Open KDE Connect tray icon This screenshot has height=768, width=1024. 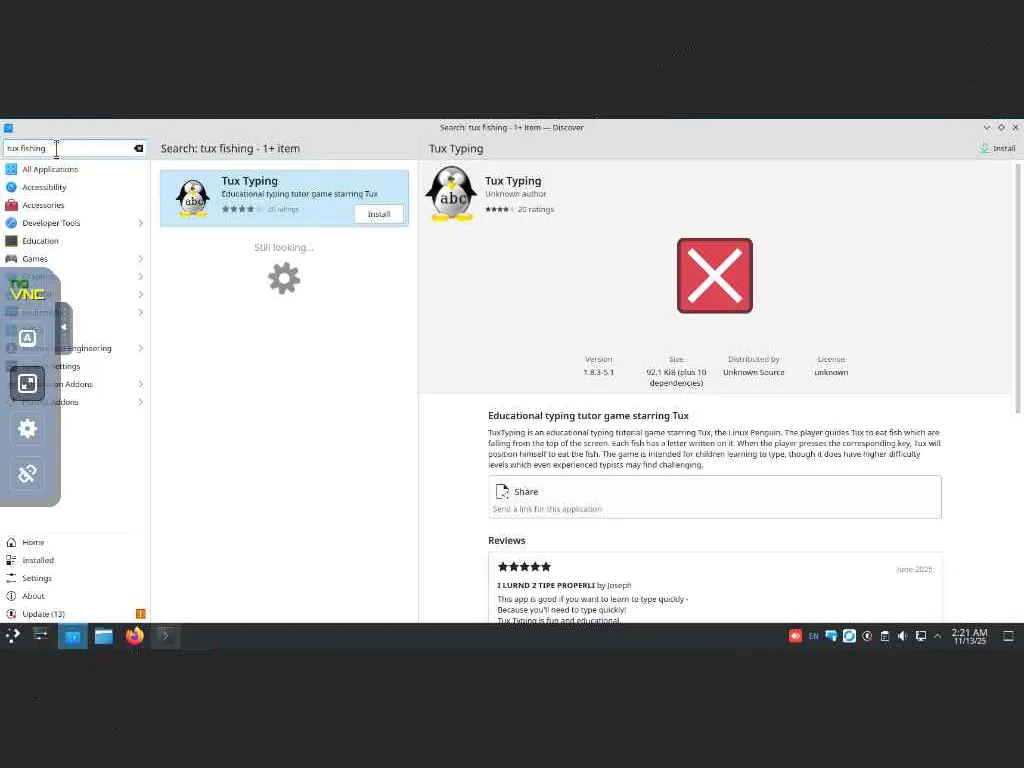(831, 636)
